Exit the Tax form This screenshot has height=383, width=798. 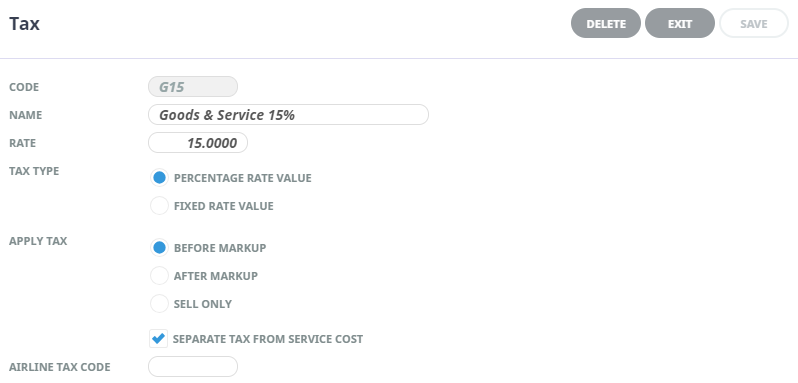(680, 23)
